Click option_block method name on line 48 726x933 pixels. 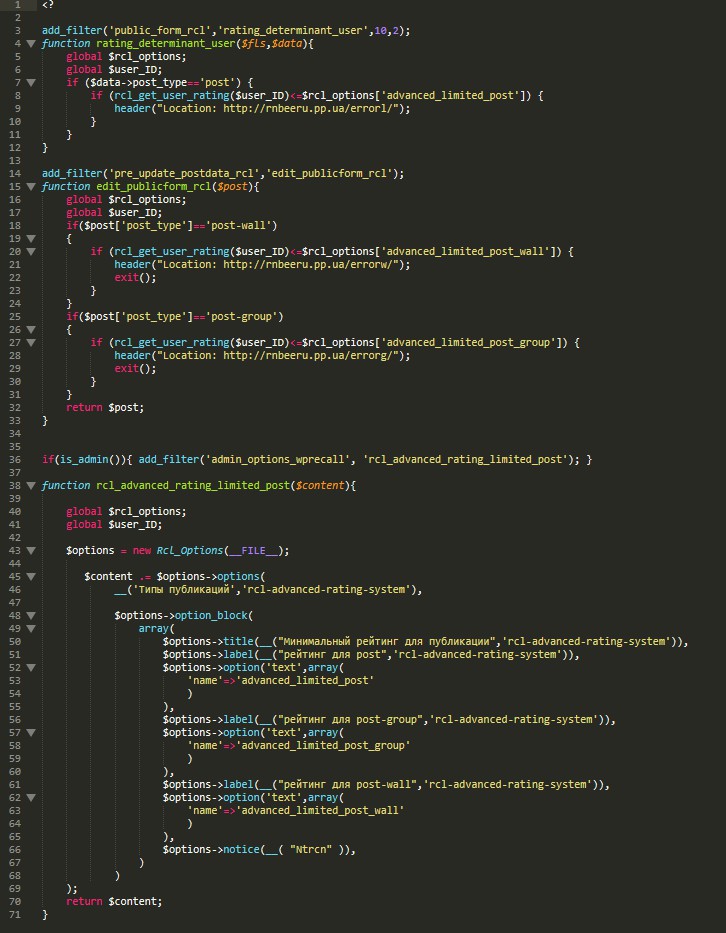pyautogui.click(x=211, y=616)
